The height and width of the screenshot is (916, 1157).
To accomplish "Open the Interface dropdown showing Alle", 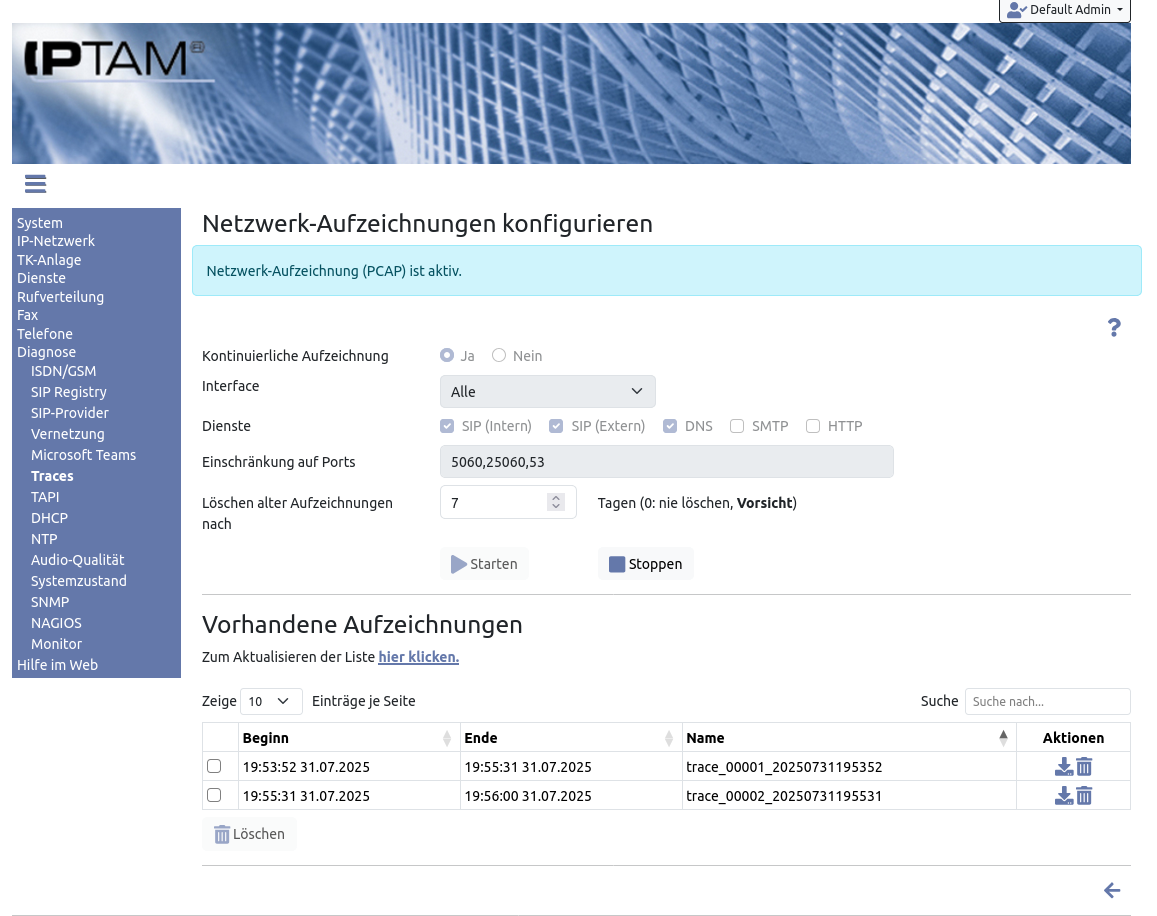I will (x=547, y=392).
